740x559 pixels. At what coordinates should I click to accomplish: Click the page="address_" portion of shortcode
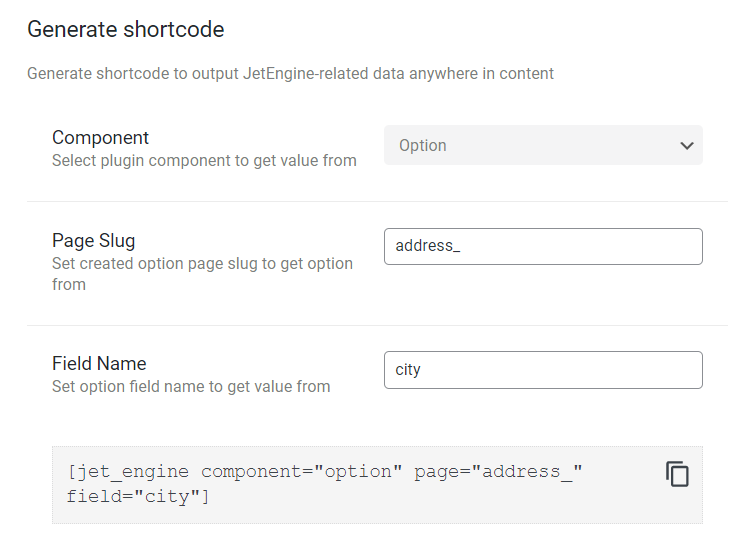(498, 472)
